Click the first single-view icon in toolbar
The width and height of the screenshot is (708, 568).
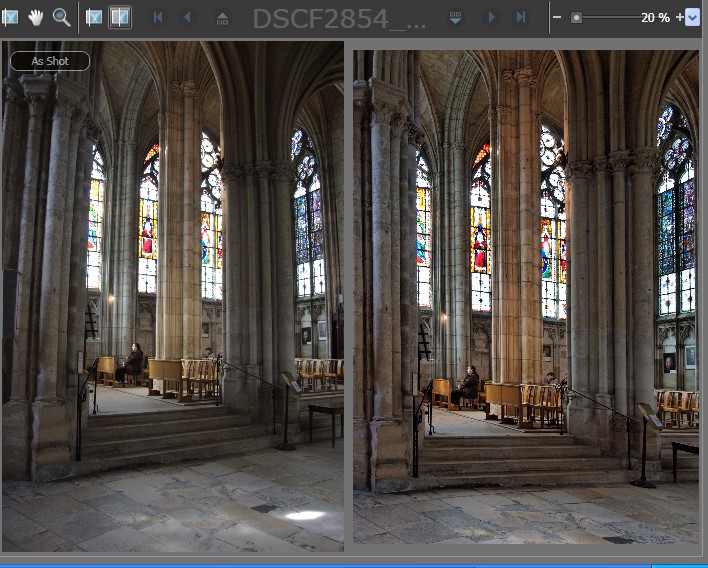[x=9, y=18]
